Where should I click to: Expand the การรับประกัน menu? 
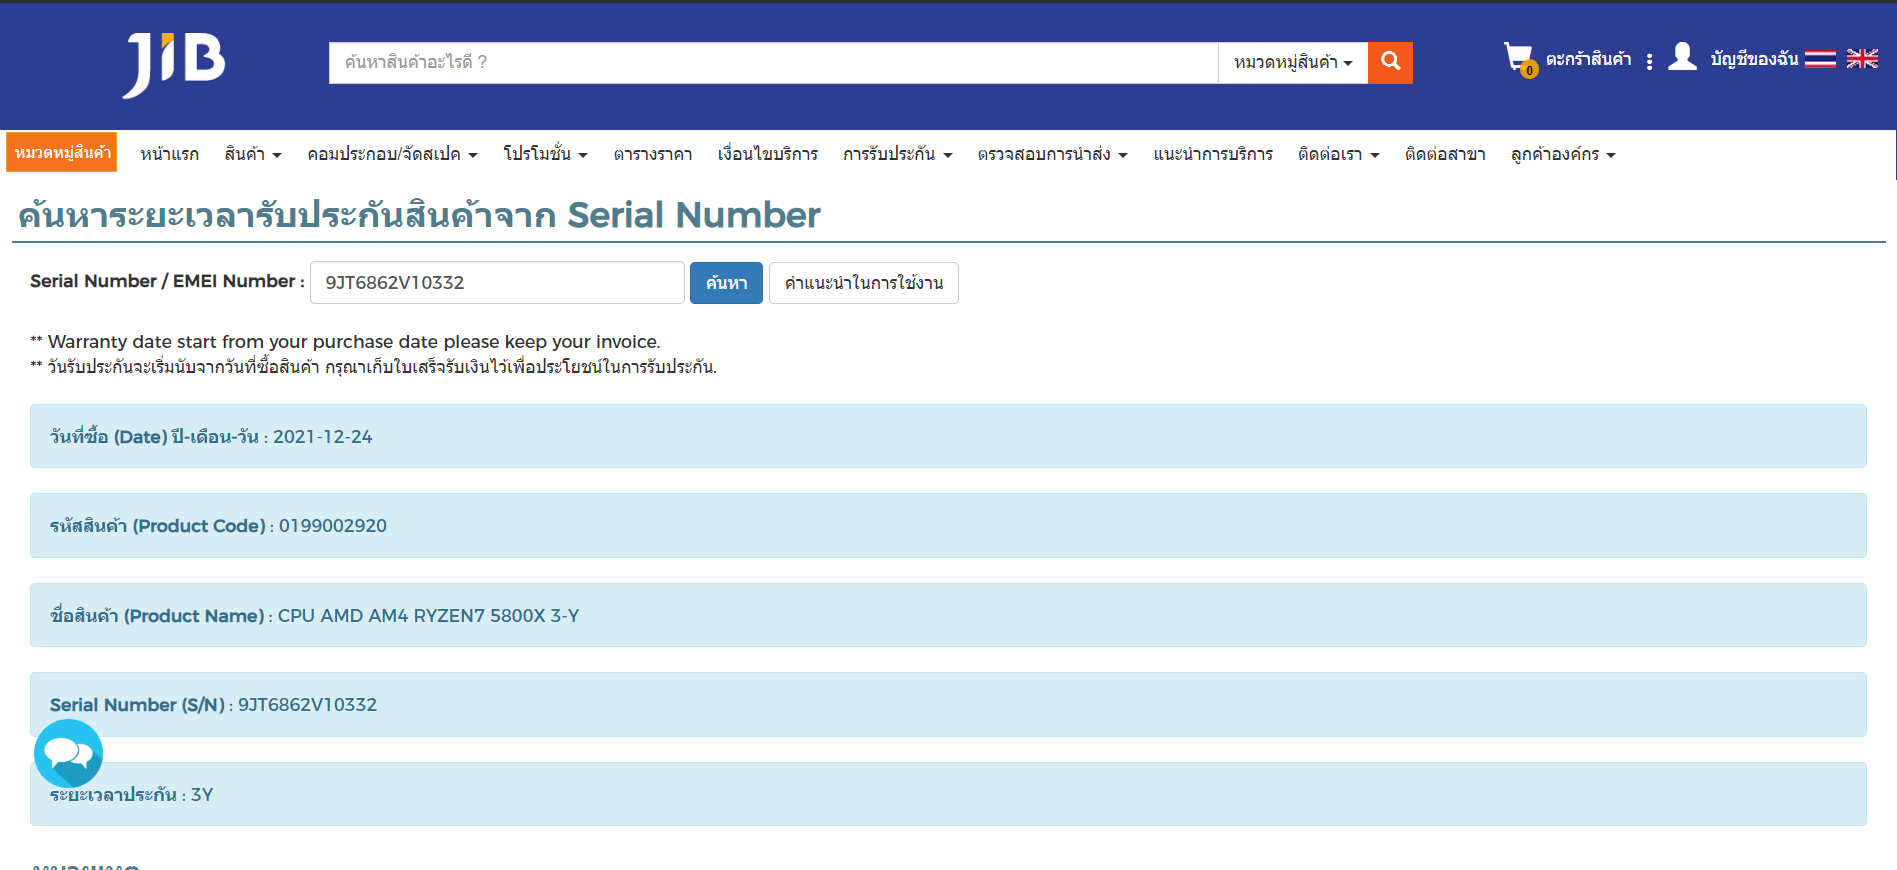(897, 154)
